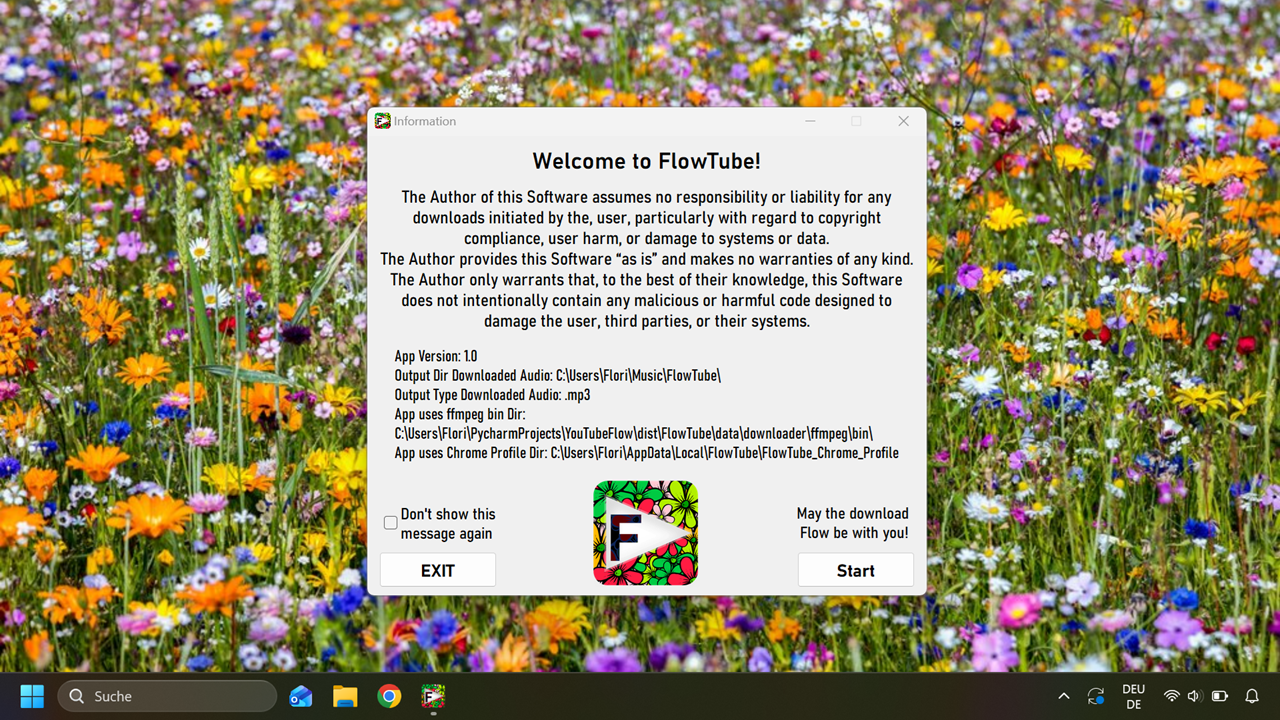Click the Output Dir Downloaded Audio path line

point(557,375)
